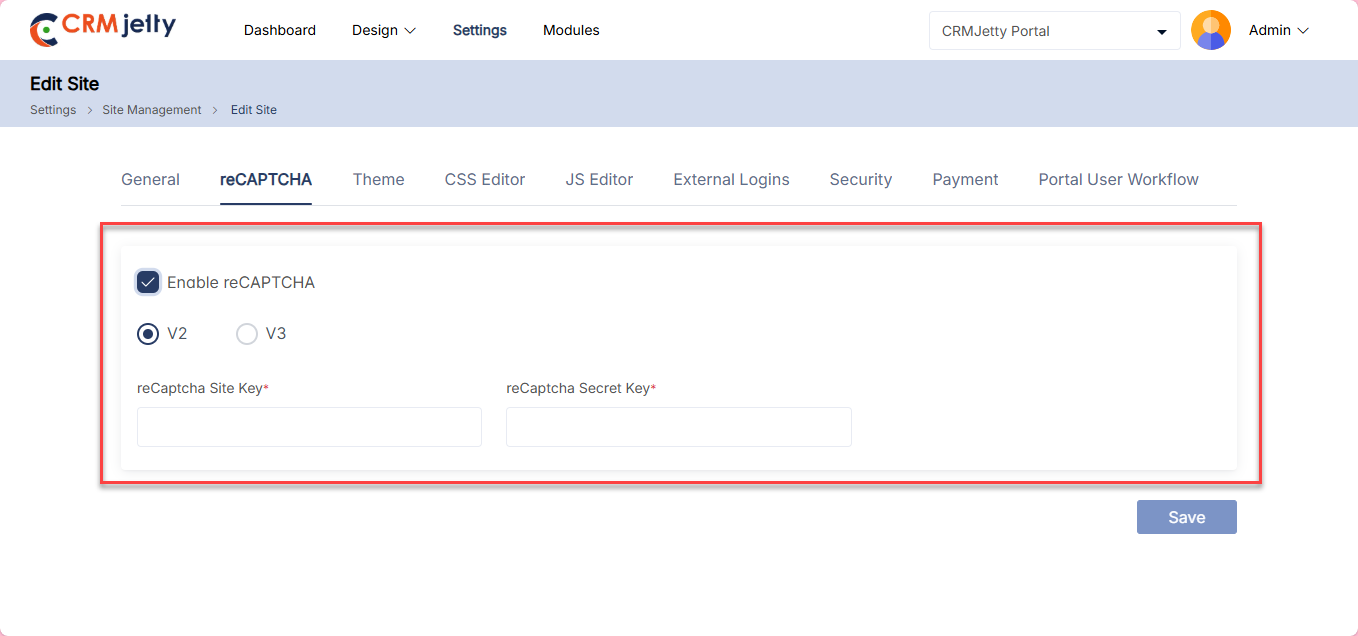Switch to the Theme tab
Image resolution: width=1358 pixels, height=636 pixels.
[x=378, y=180]
